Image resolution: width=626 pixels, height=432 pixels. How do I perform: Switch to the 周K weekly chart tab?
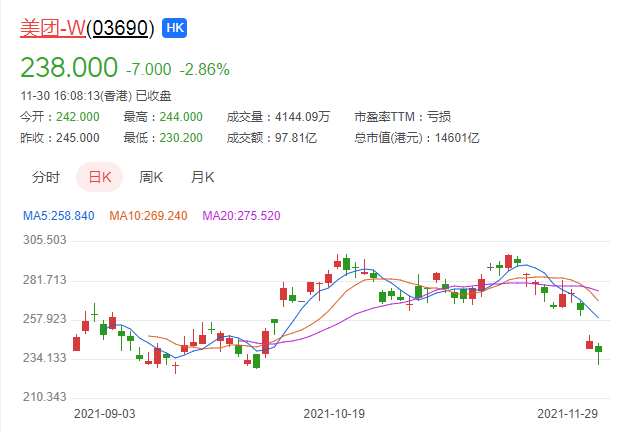[151, 177]
